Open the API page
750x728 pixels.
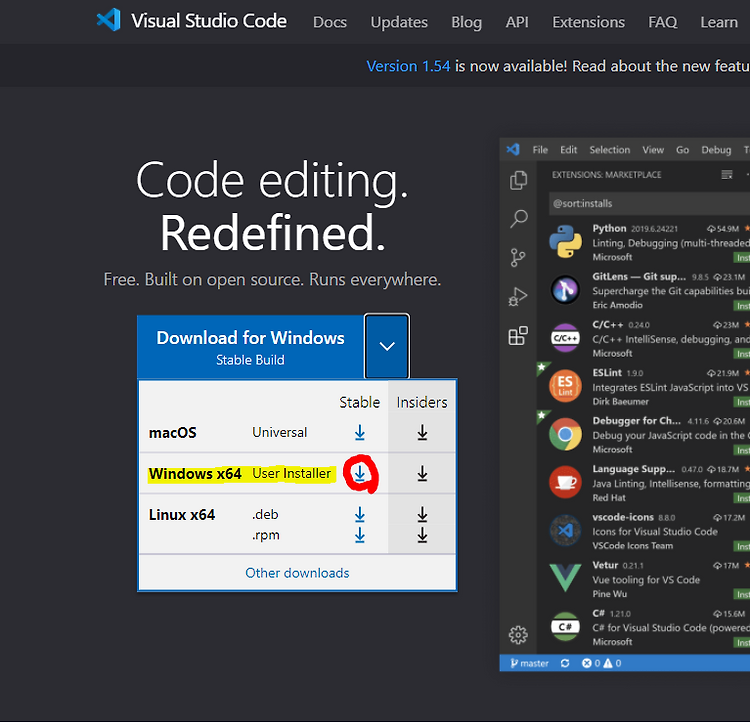coord(517,22)
